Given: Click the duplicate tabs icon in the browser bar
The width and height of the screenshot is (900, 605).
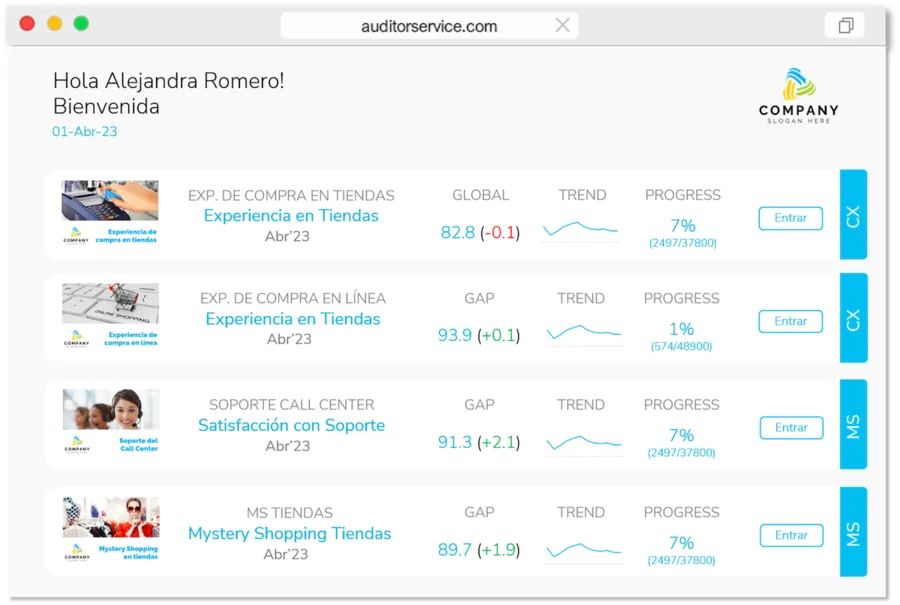Looking at the screenshot, I should click(845, 25).
